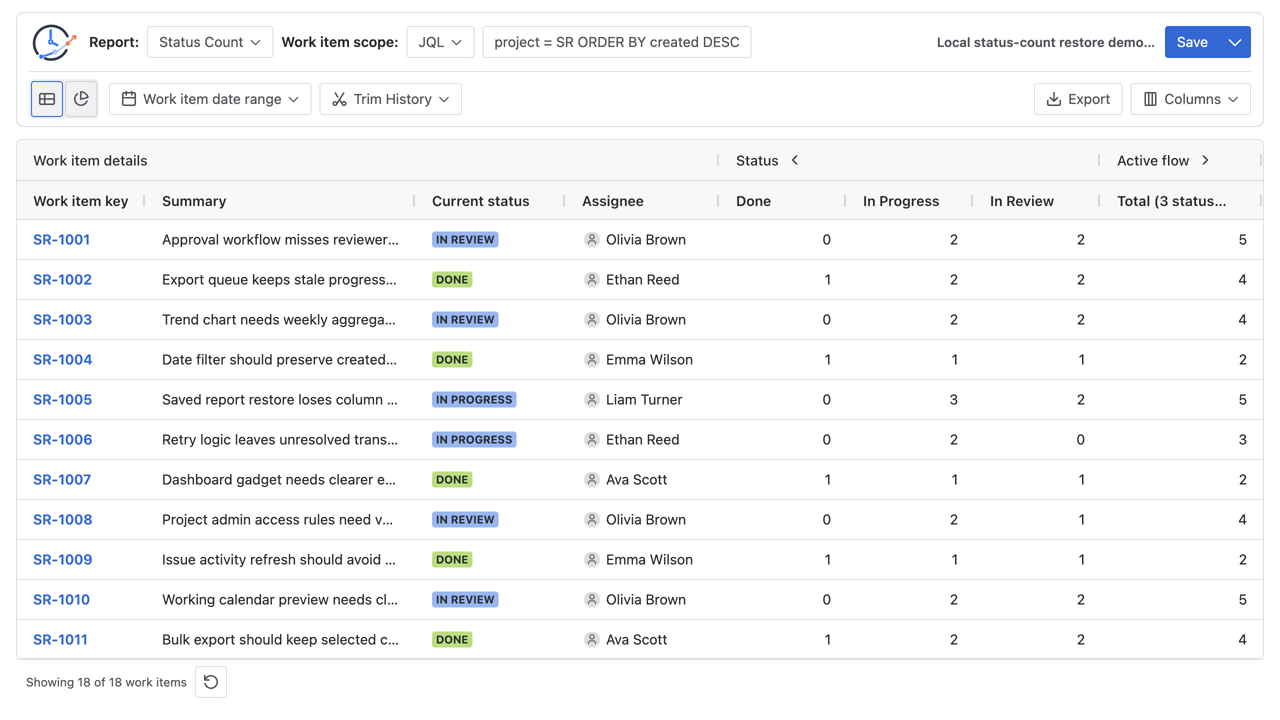Click assignee avatar icon in SR-1004 row

pos(592,359)
